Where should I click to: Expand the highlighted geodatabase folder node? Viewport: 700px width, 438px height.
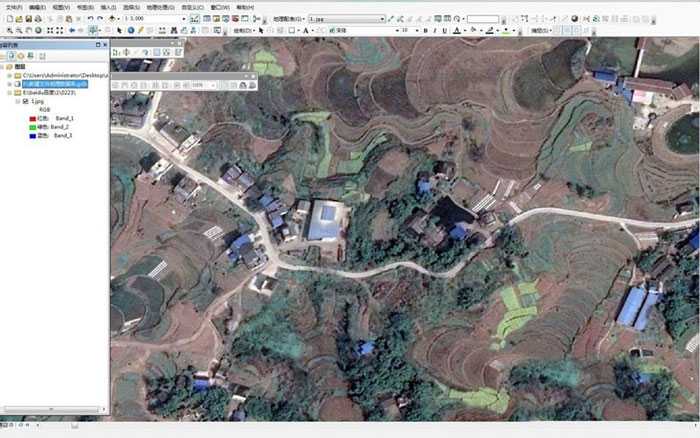click(8, 84)
